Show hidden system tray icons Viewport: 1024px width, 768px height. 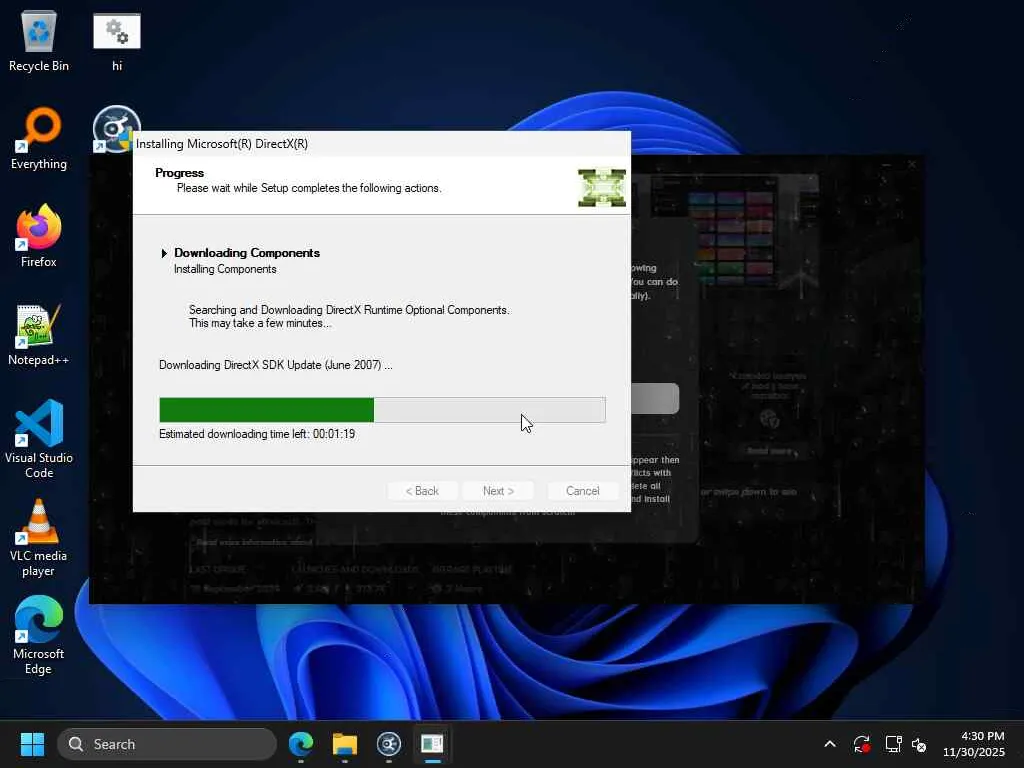click(x=829, y=744)
